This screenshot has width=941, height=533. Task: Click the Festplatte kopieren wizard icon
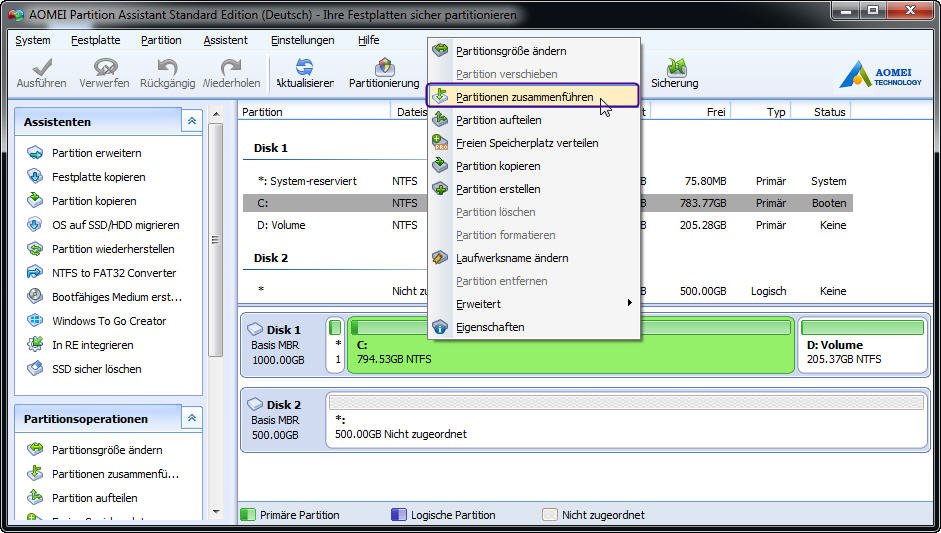(x=35, y=176)
